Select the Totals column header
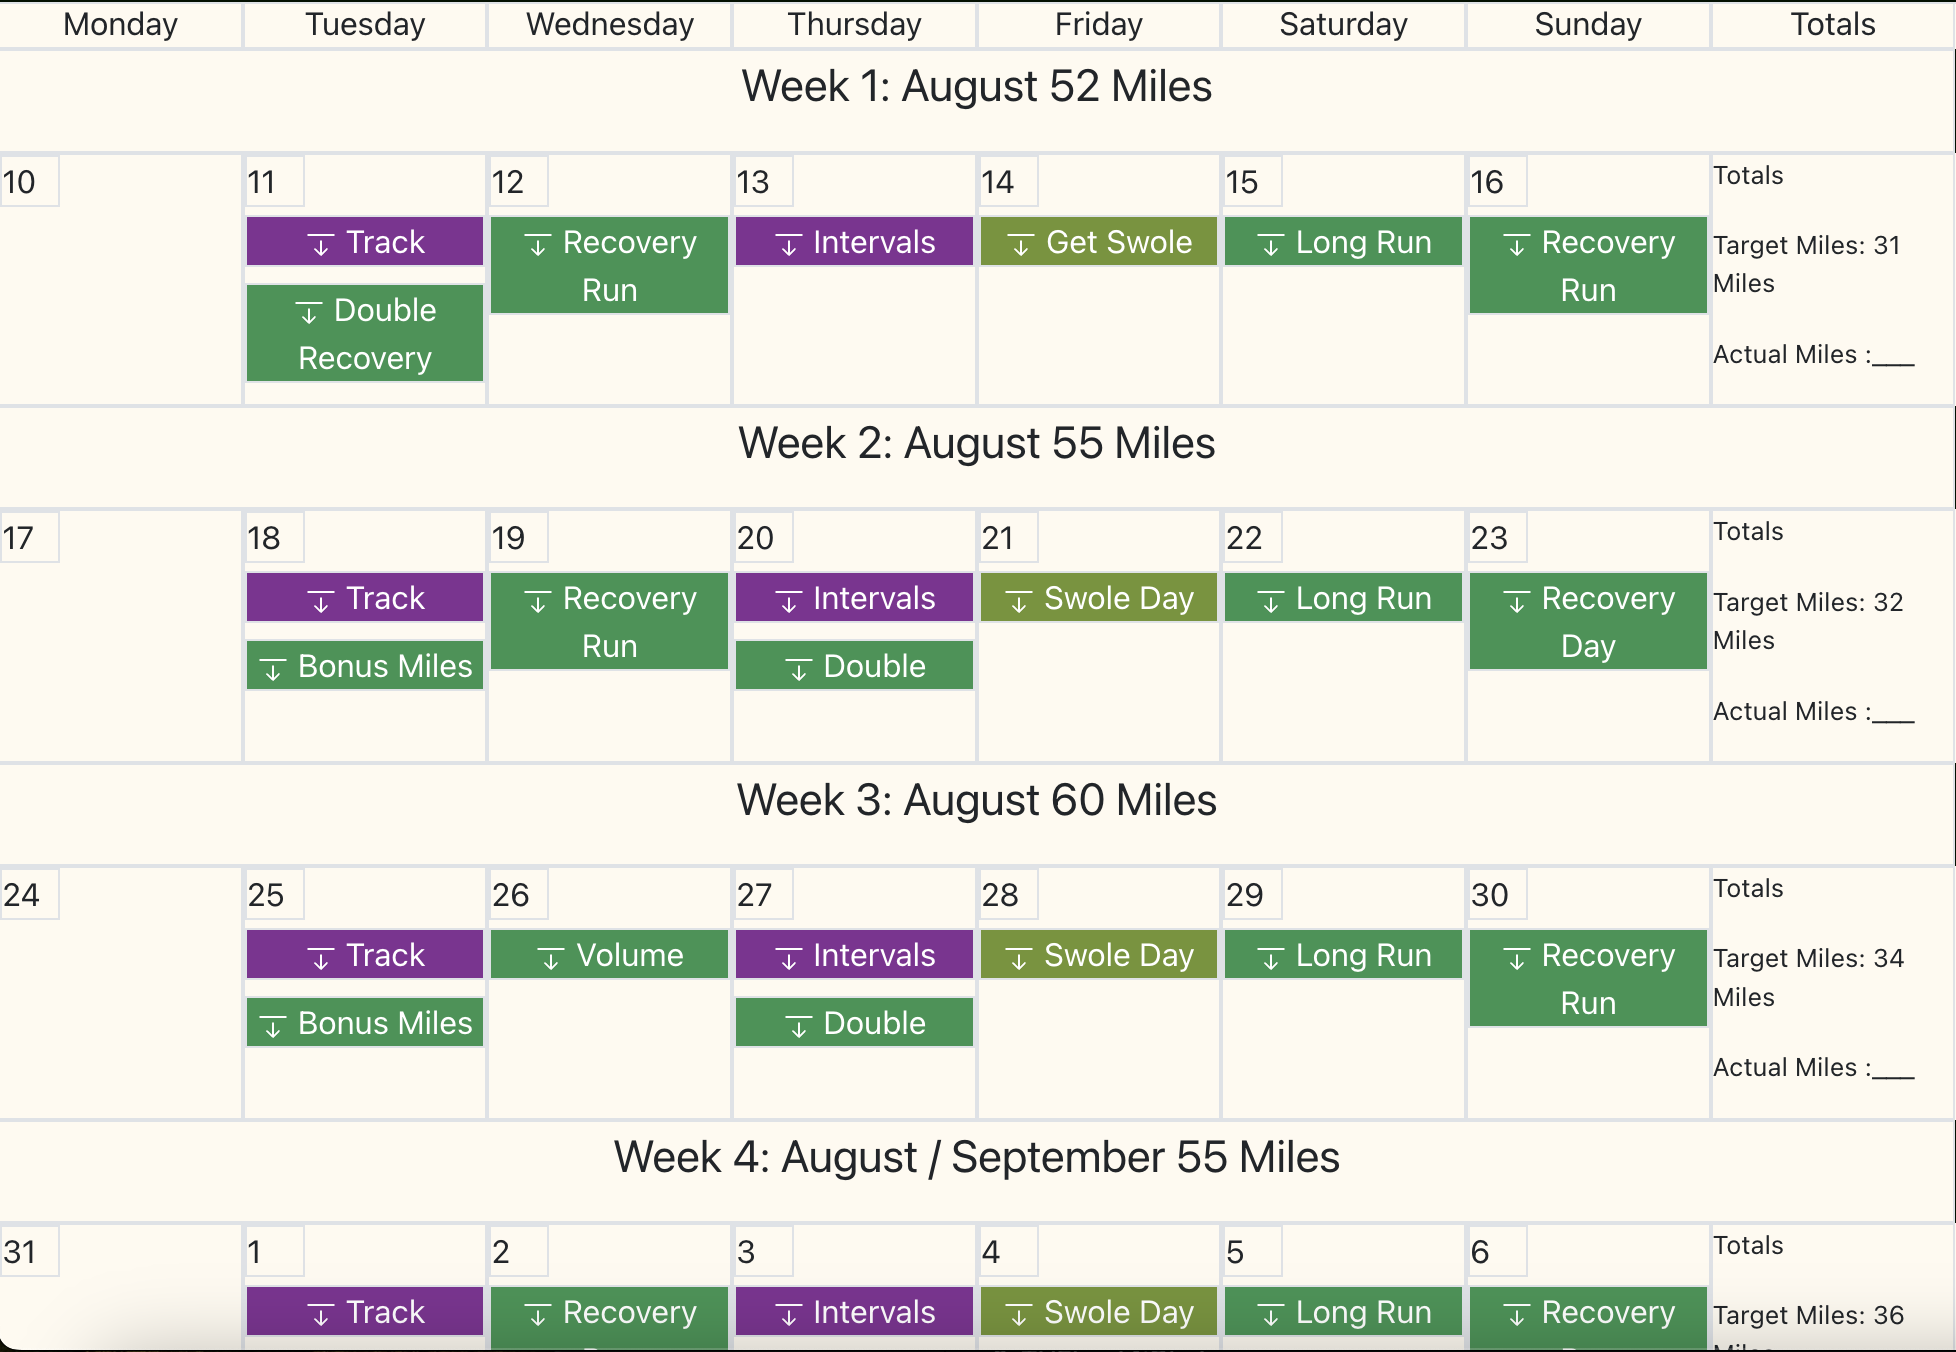This screenshot has width=1956, height=1352. click(1832, 24)
